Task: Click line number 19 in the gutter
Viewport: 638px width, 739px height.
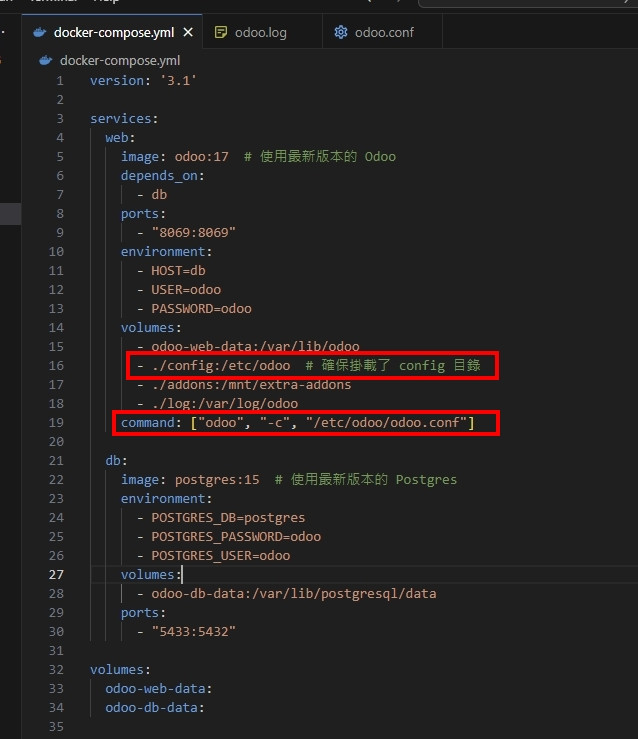Action: click(x=56, y=423)
